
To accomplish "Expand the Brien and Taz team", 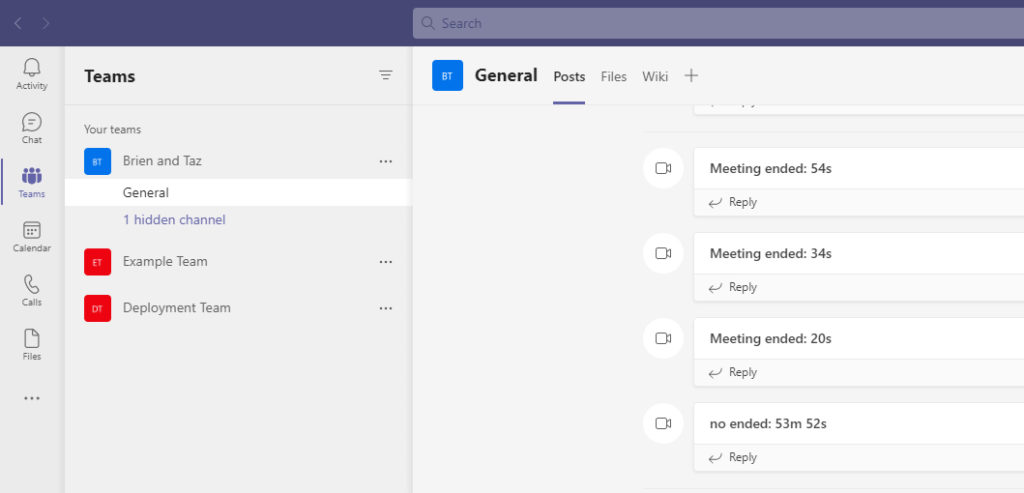I will coord(162,161).
